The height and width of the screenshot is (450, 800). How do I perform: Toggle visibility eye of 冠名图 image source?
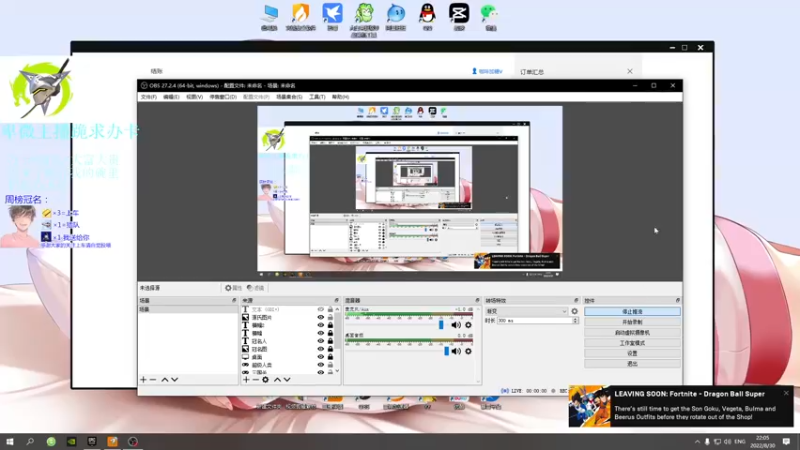click(x=320, y=349)
